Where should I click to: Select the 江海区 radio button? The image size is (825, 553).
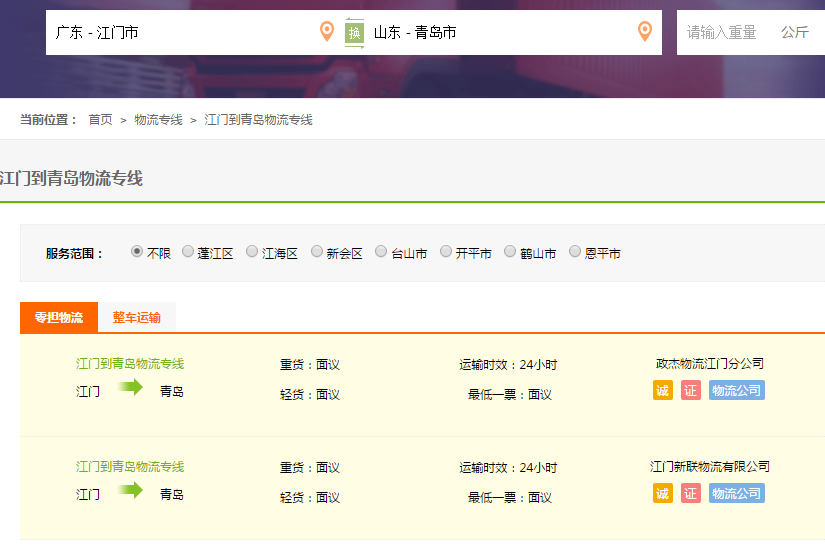pos(252,252)
